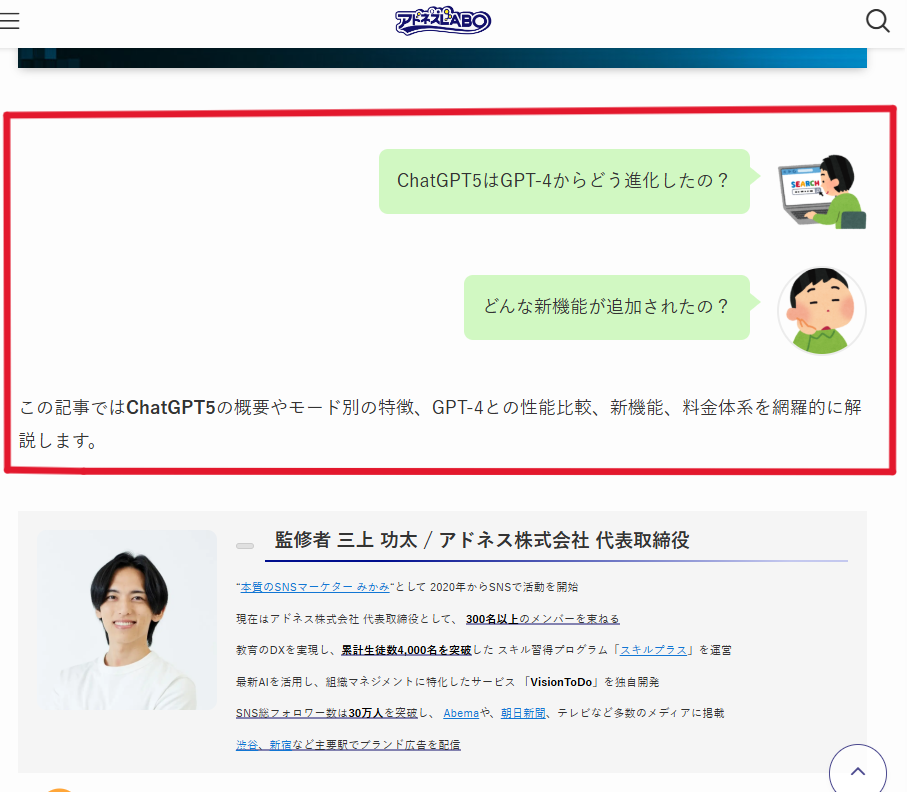Follow the Abema link
The height and width of the screenshot is (792, 907).
tap(461, 713)
